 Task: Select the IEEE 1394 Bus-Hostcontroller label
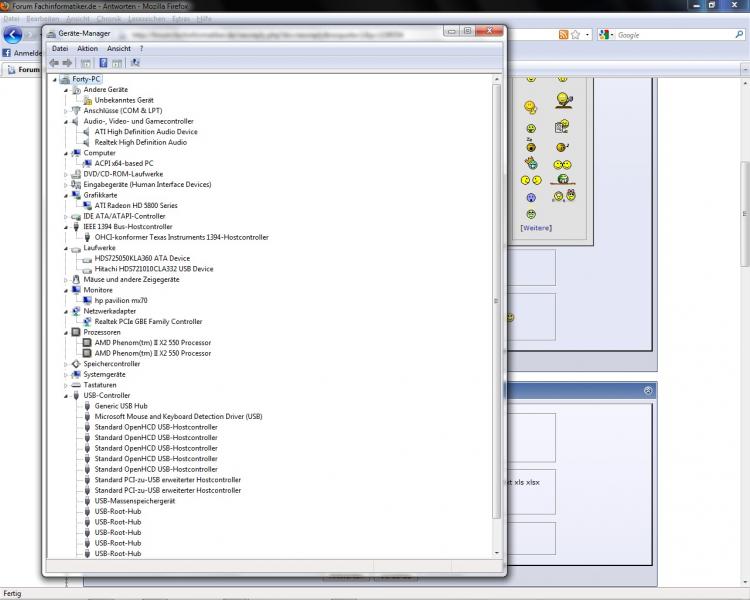[x=128, y=227]
